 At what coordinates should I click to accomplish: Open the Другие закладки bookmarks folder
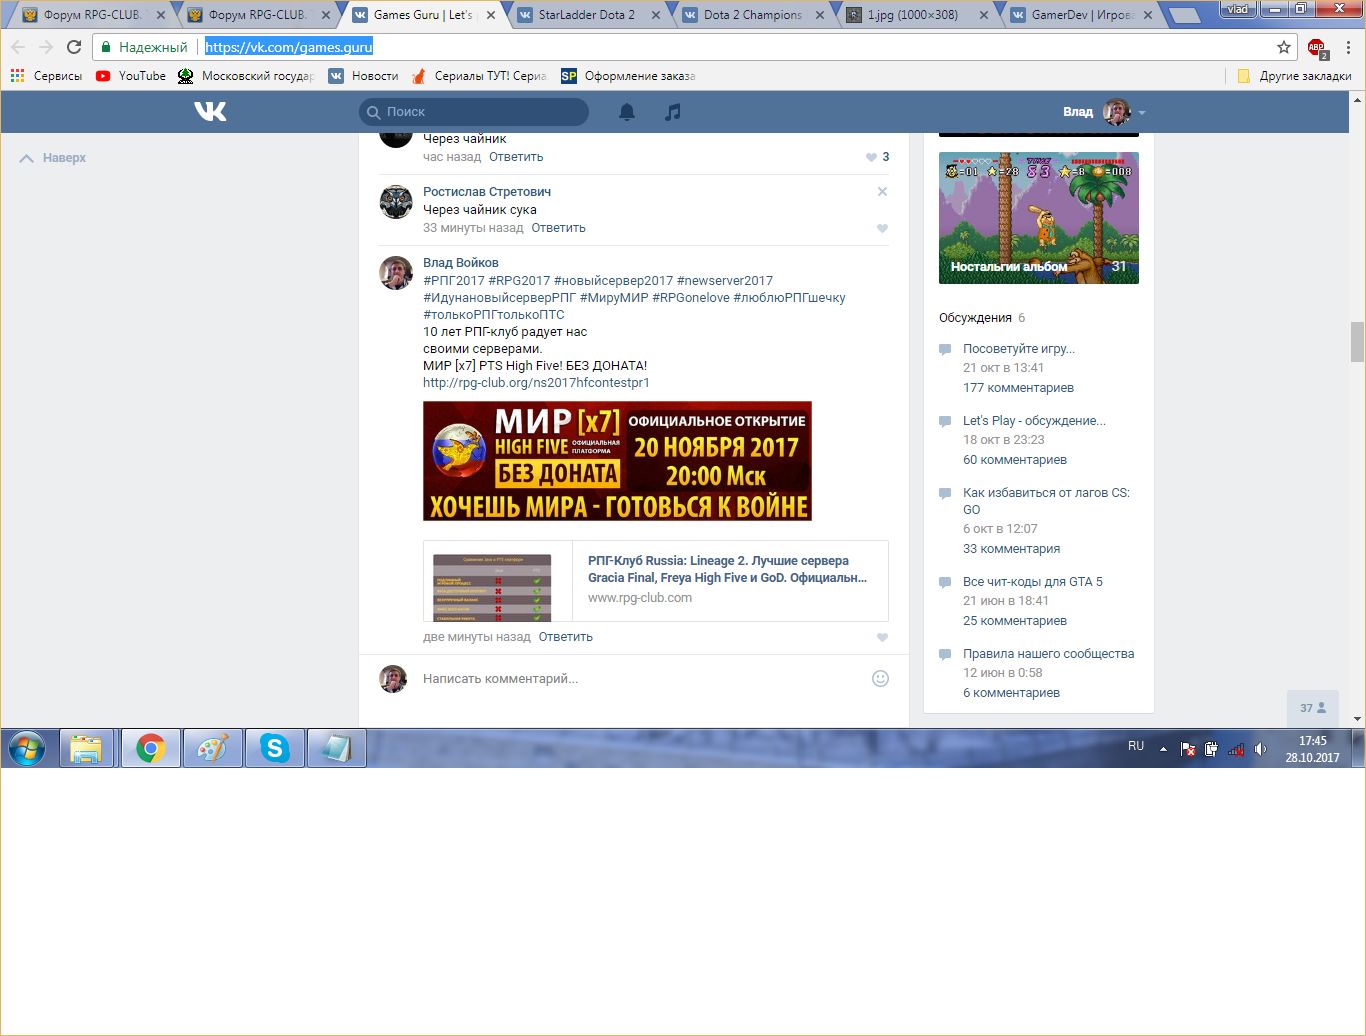coord(1294,76)
